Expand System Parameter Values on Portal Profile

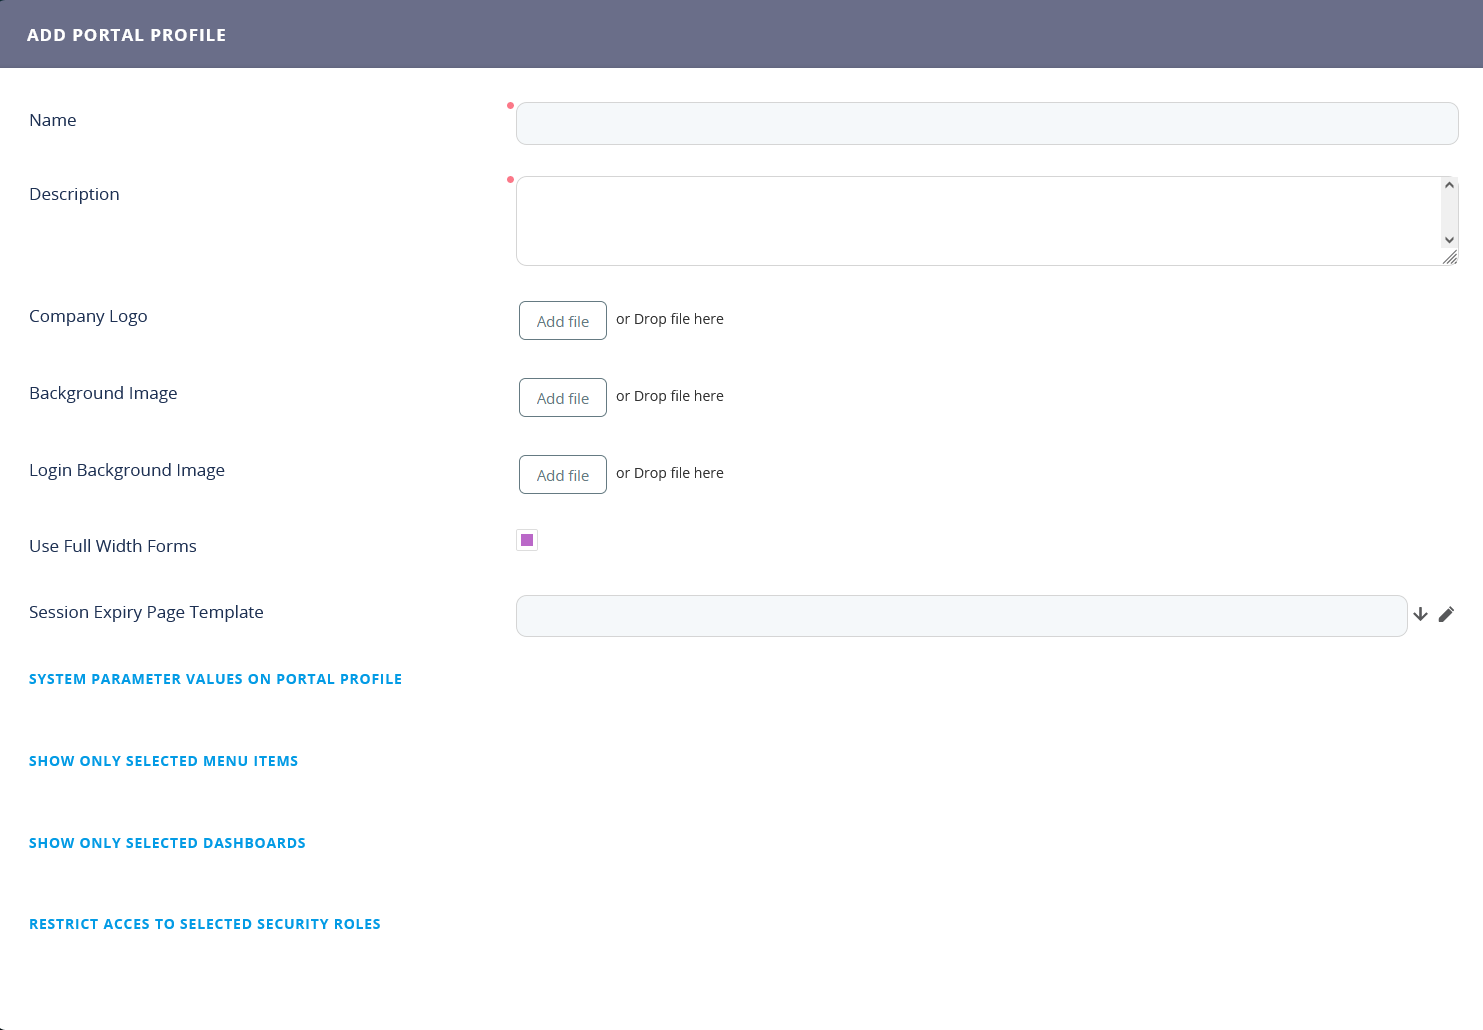click(x=215, y=679)
